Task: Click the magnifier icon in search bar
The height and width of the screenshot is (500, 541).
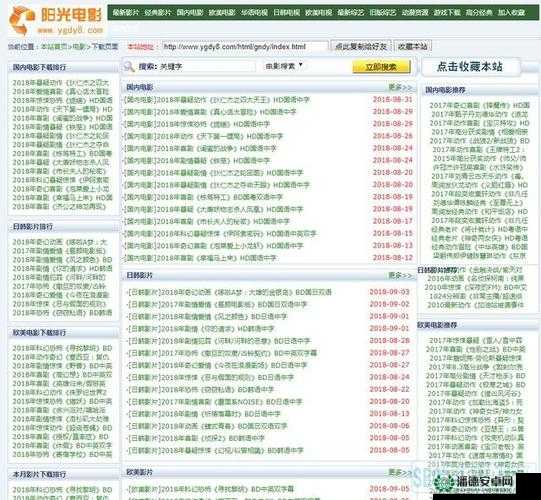Action: coord(129,66)
